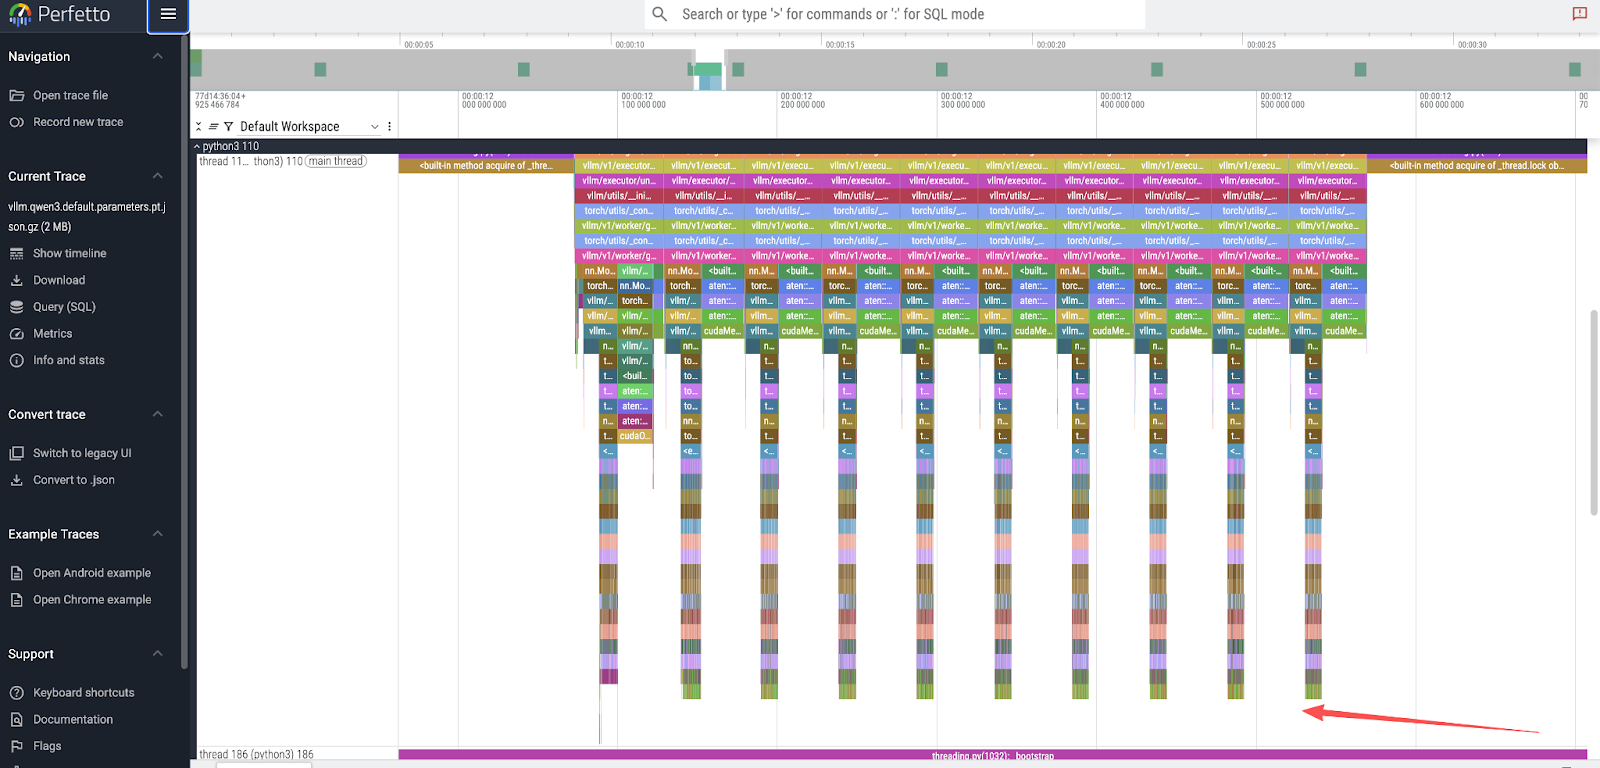Click the highlighted viewport in overview timeline
The image size is (1600, 768).
(709, 70)
